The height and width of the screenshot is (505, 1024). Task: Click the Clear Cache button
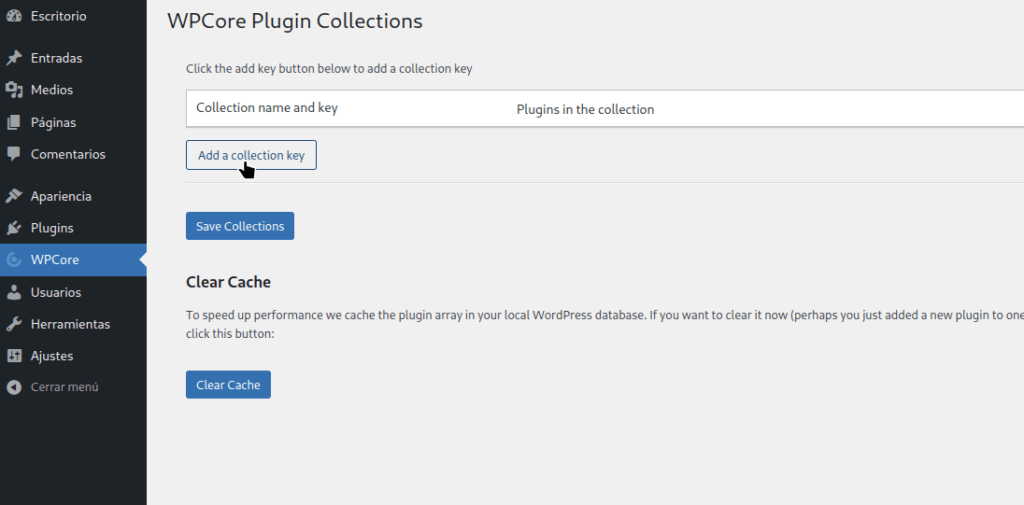coord(228,385)
